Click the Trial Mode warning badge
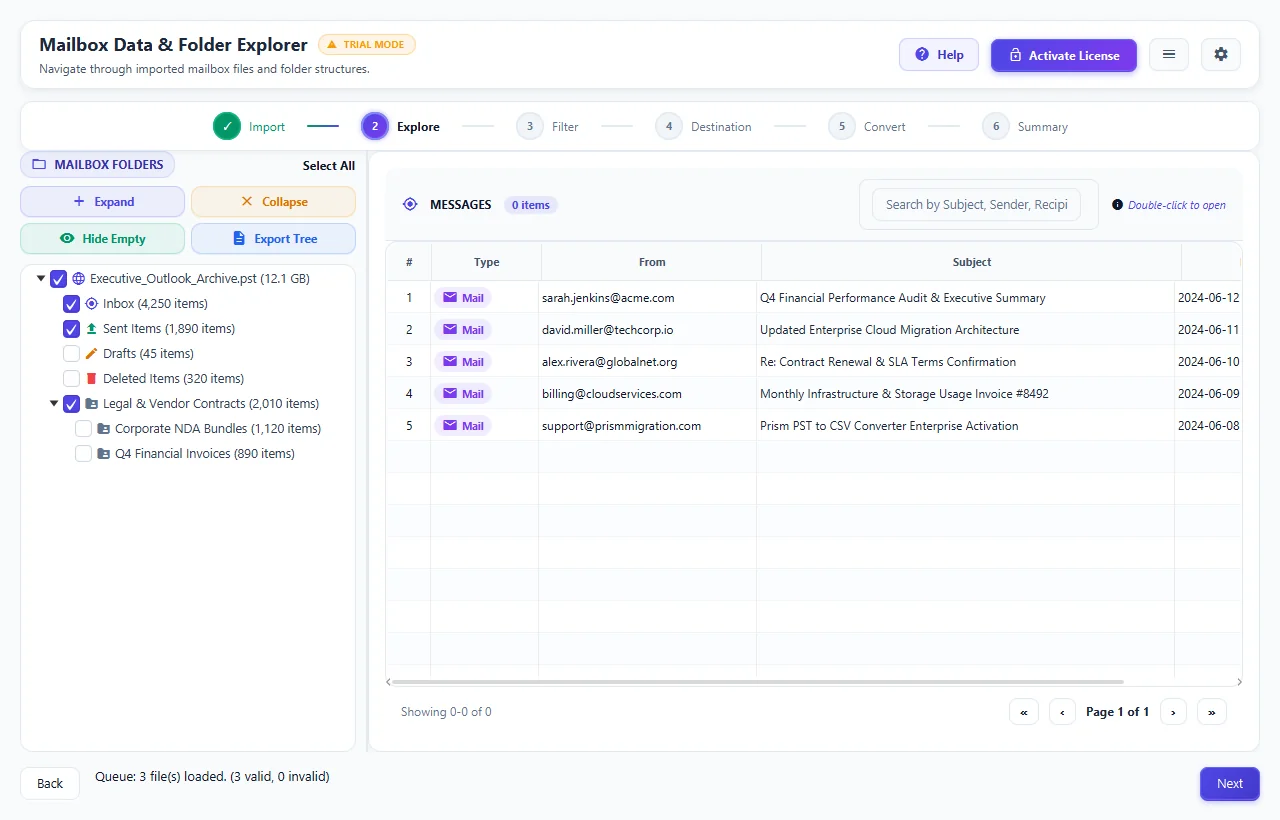This screenshot has width=1280, height=820. click(x=366, y=45)
